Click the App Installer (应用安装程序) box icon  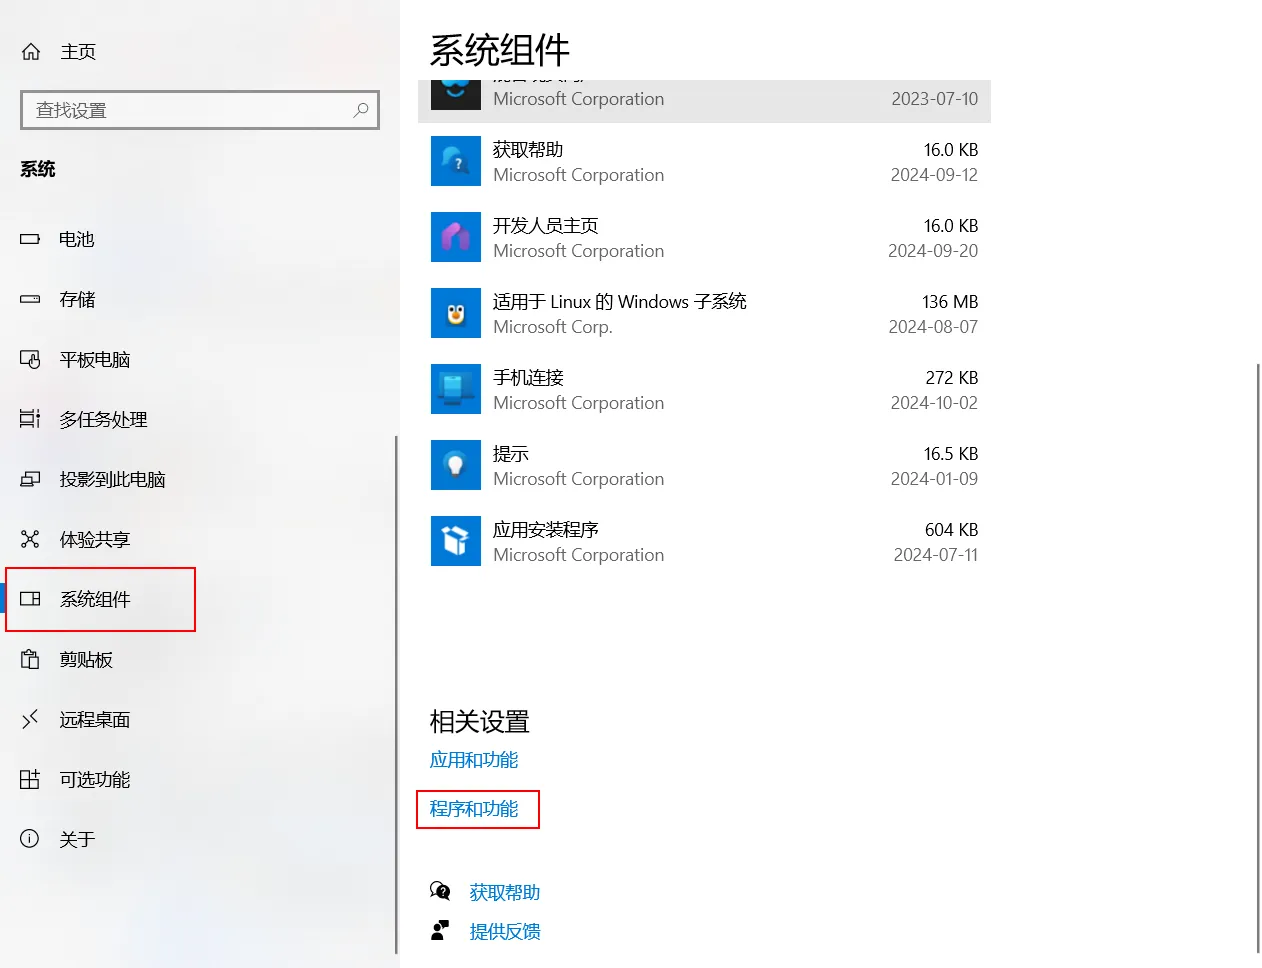[x=455, y=542]
